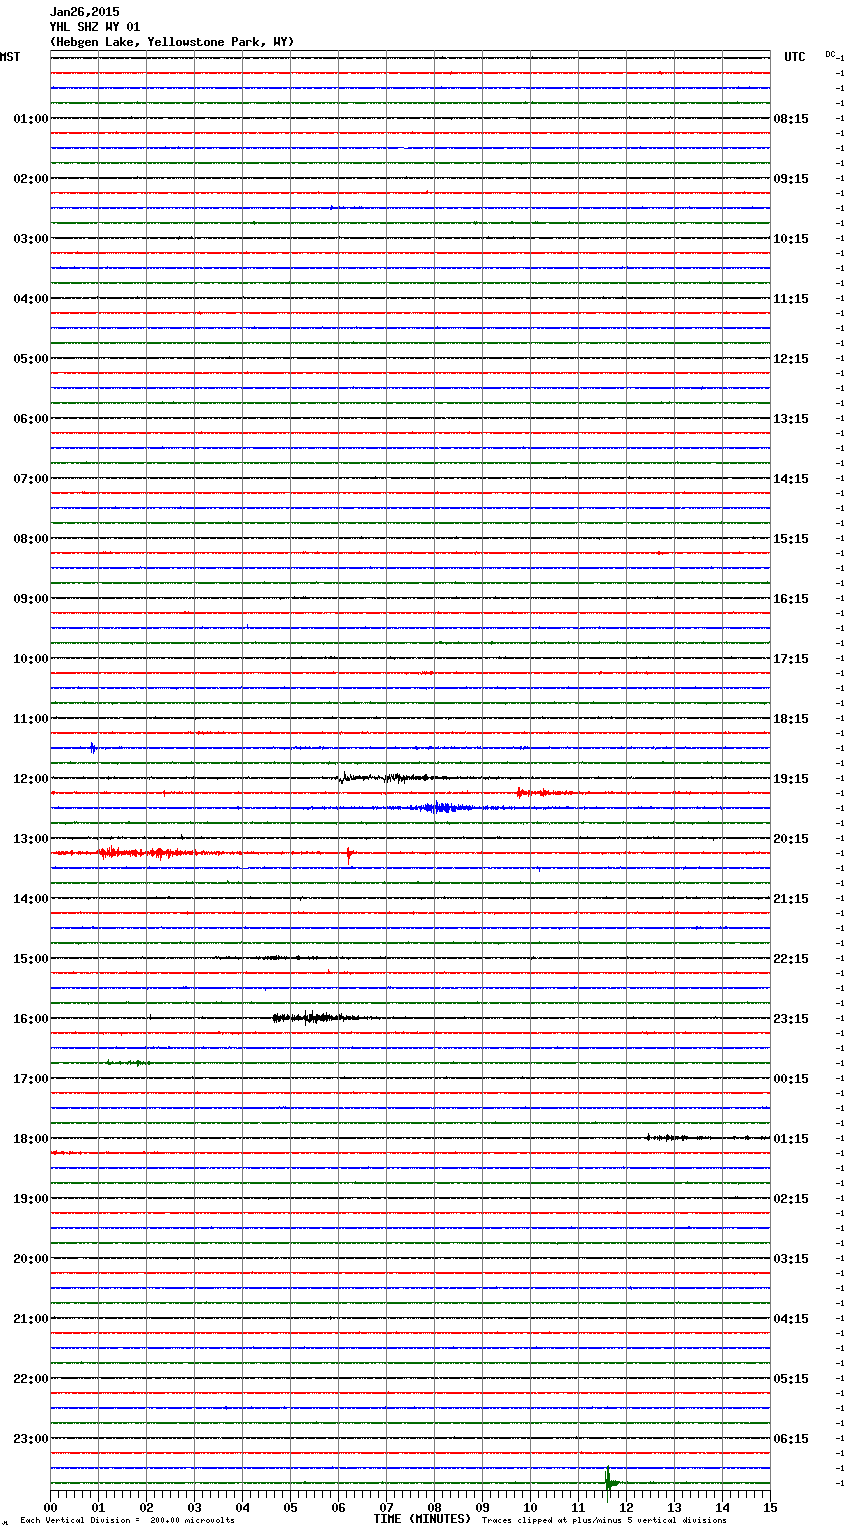
Task: Click the 12:15 UTC row label
Action: point(791,359)
